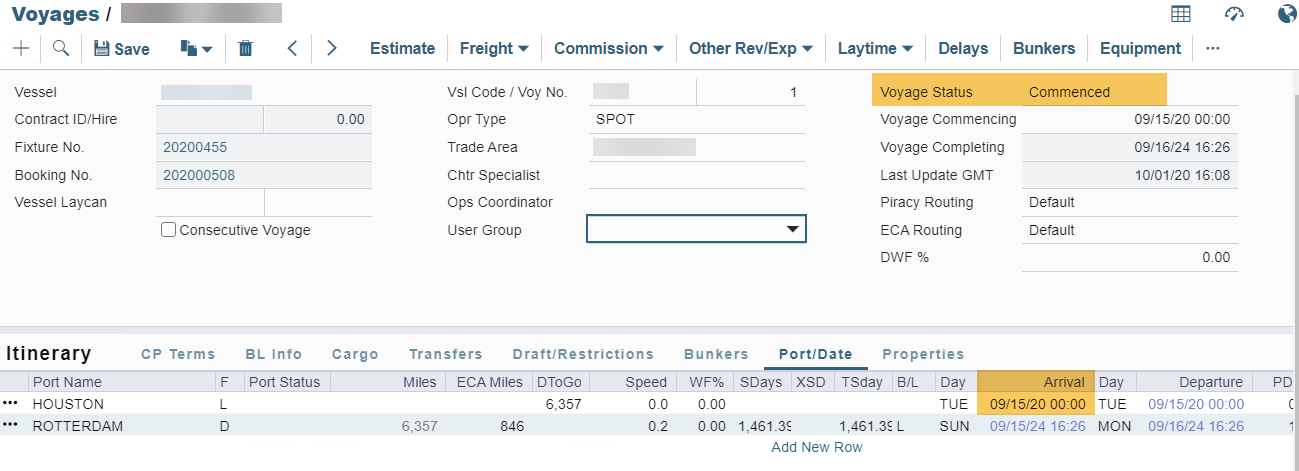The width and height of the screenshot is (1299, 471).
Task: Open the gauge dashboard icon
Action: [x=1234, y=14]
